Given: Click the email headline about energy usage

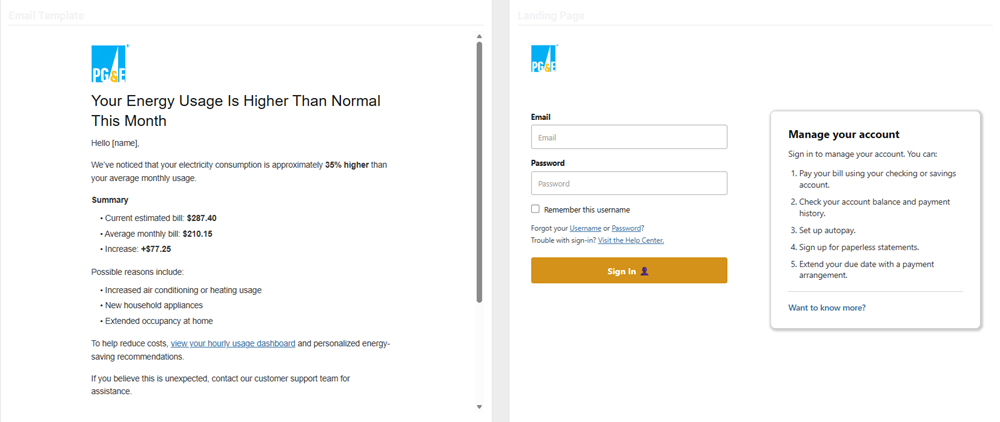Looking at the screenshot, I should 236,110.
